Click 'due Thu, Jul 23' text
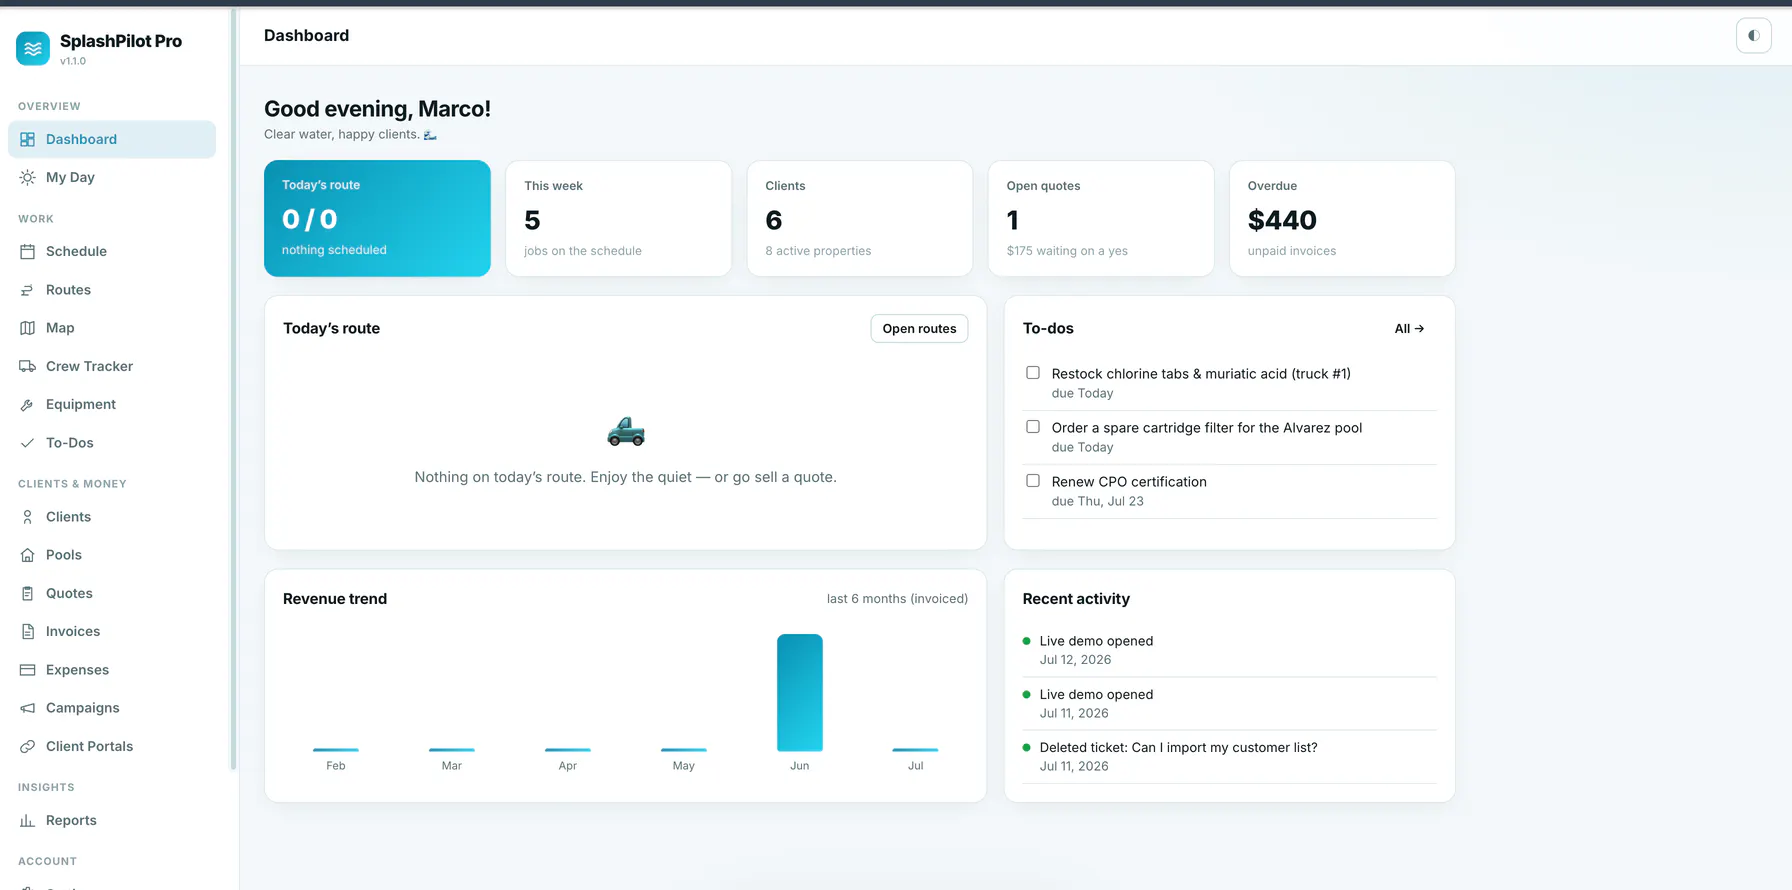The height and width of the screenshot is (890, 1792). (1097, 502)
